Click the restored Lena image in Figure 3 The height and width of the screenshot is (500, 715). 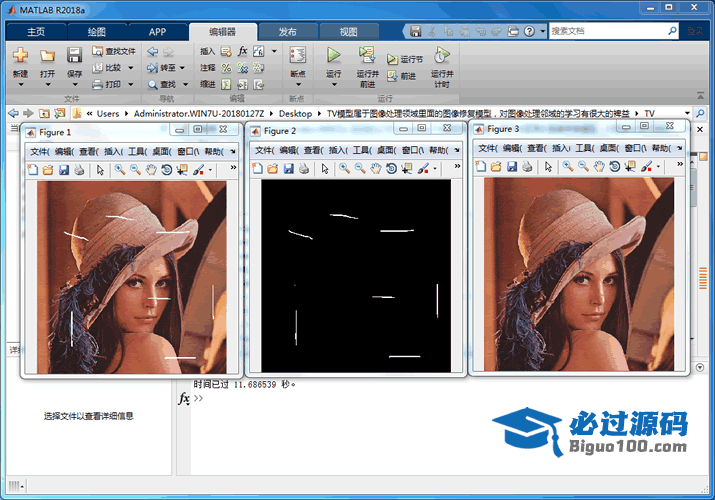coord(579,274)
